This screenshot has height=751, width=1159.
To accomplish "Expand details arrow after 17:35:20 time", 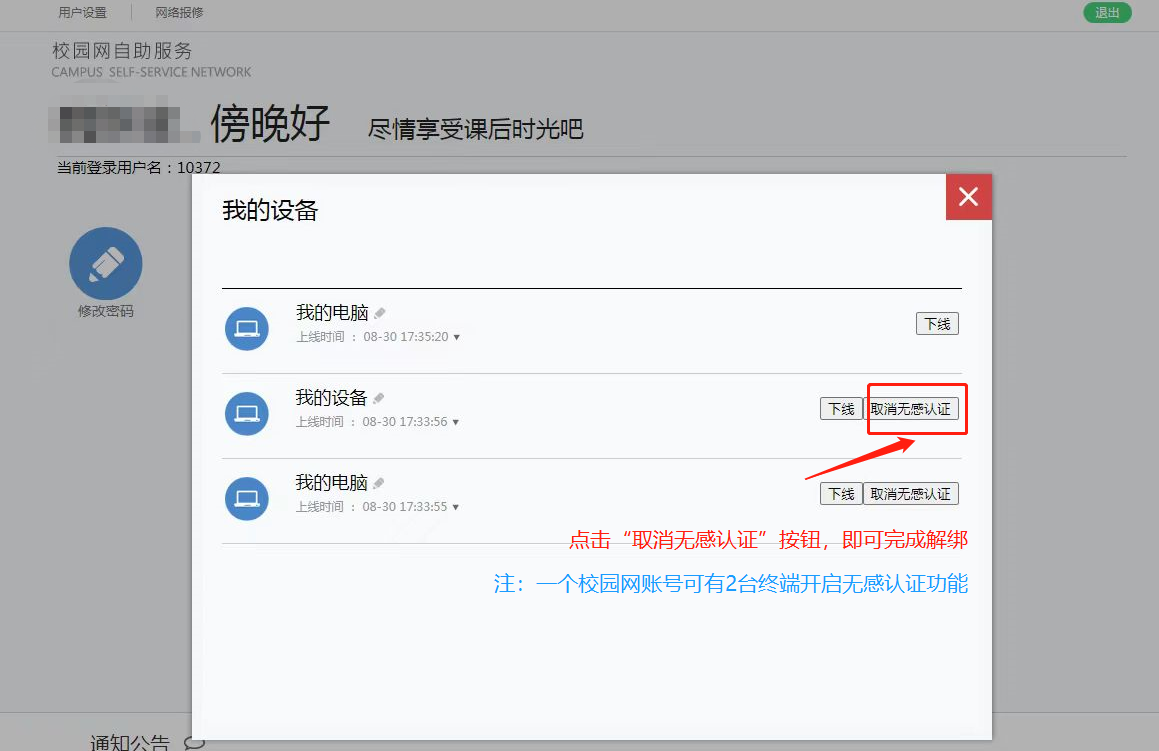I will (457, 338).
